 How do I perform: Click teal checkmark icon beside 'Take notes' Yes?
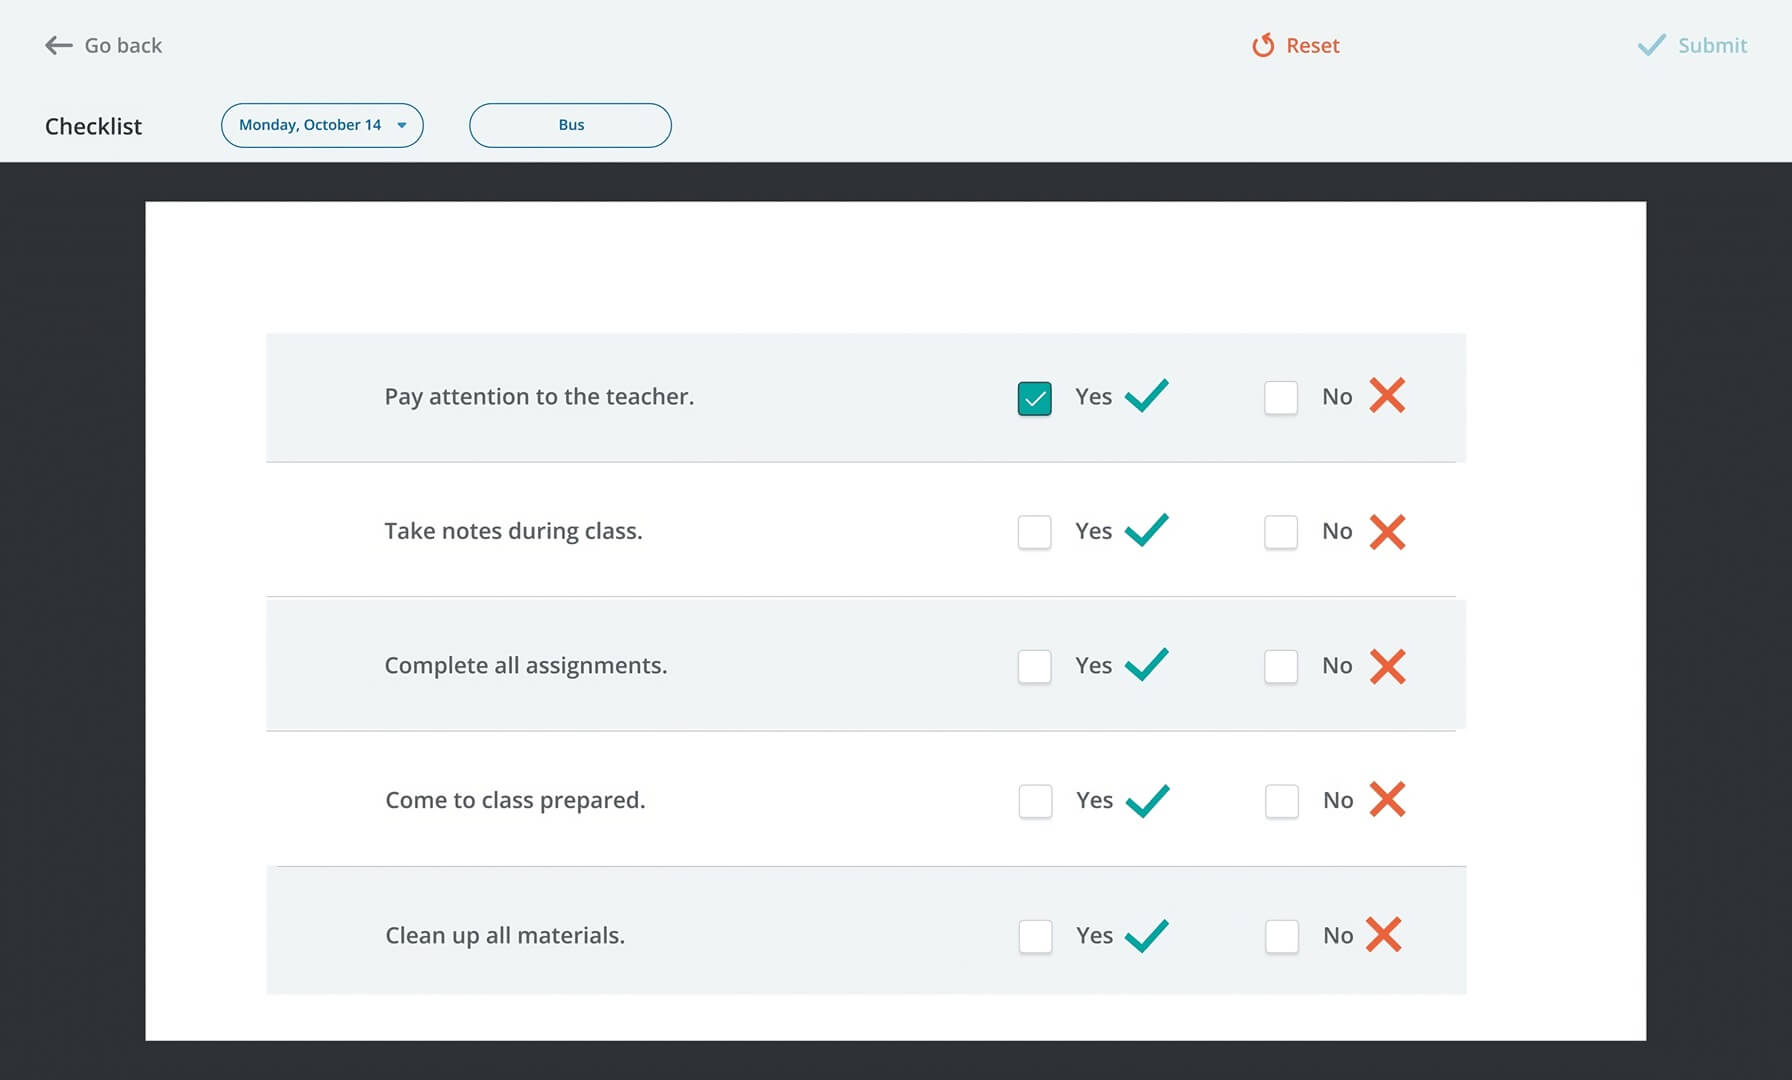point(1146,530)
